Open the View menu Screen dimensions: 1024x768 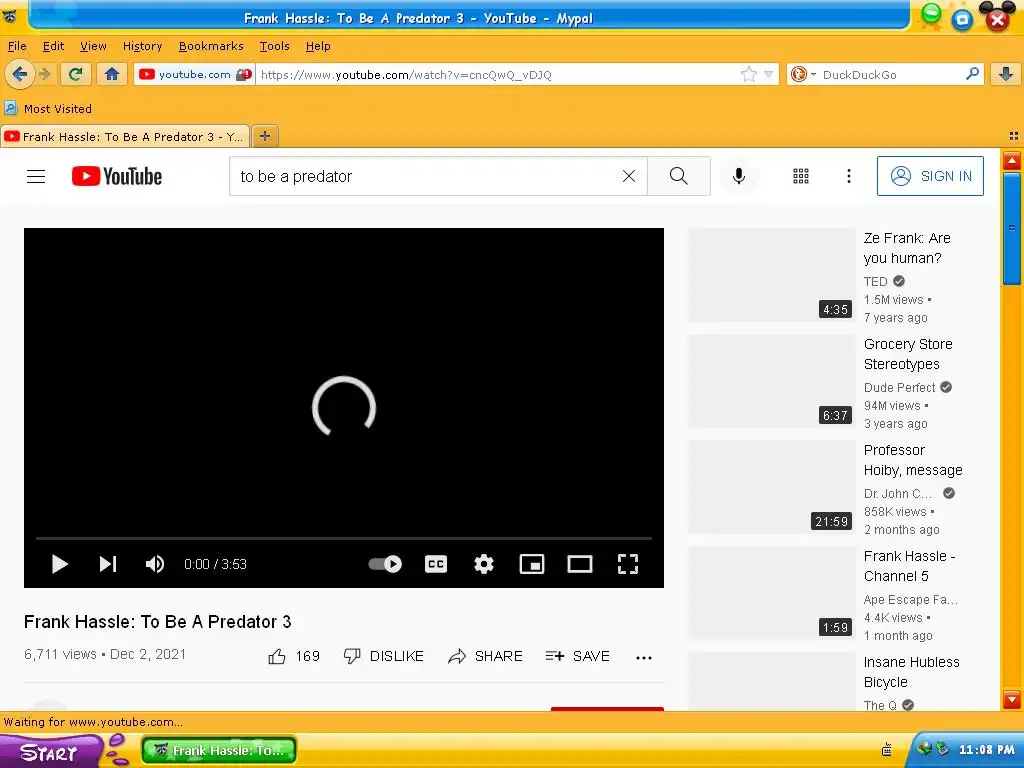(x=93, y=46)
